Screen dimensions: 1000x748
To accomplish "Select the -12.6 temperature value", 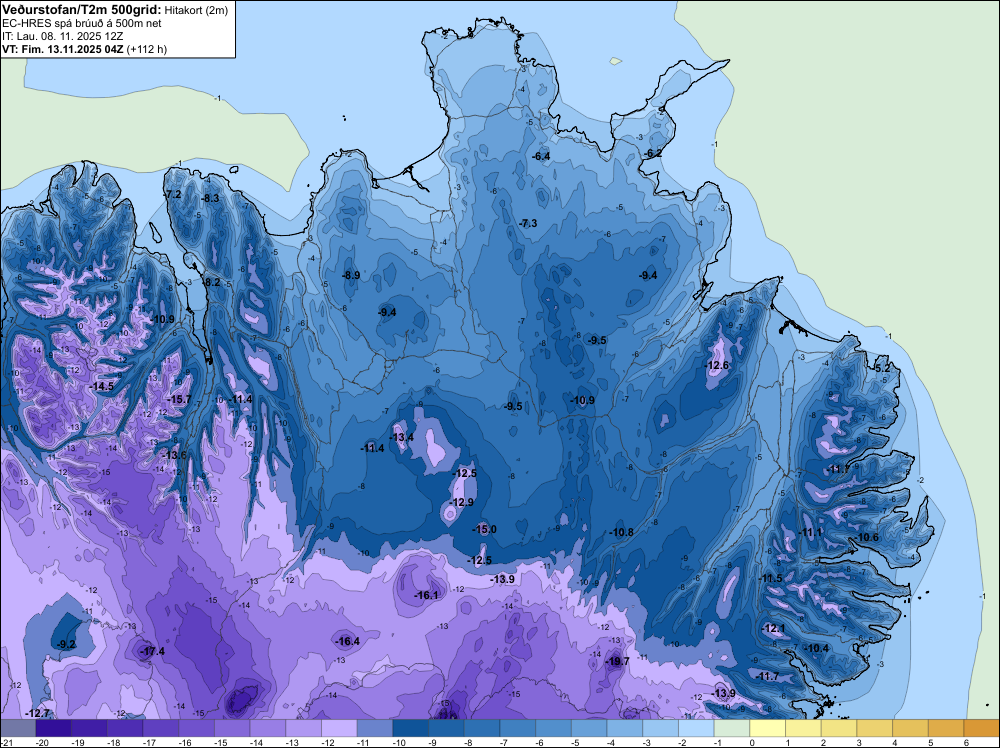I will coord(717,365).
